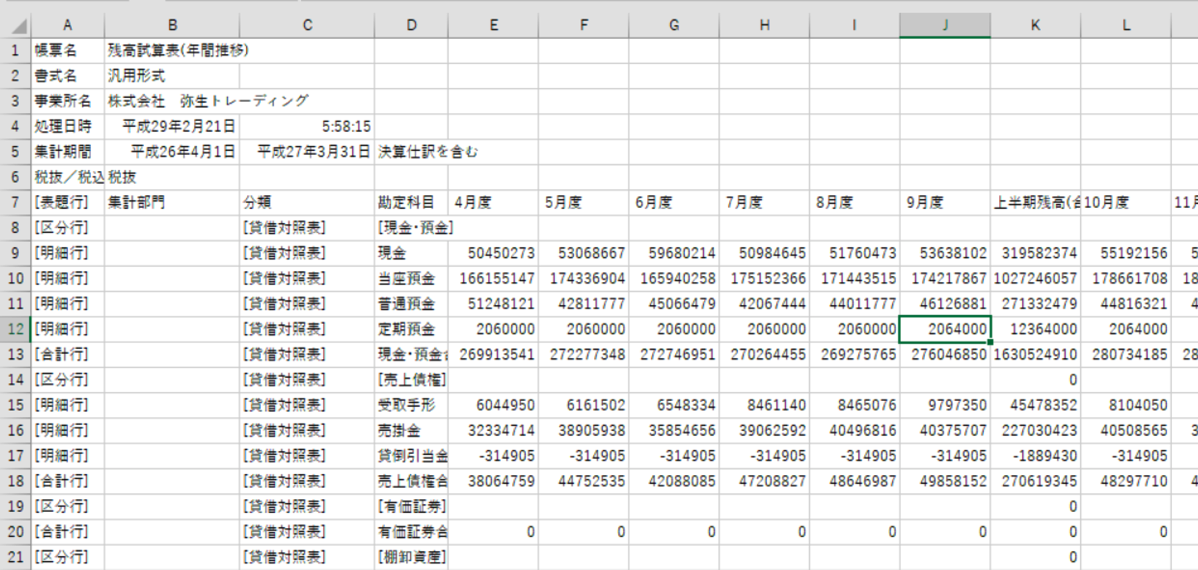Click value 45066479 in 6月度
The height and width of the screenshot is (570, 1198).
675,304
